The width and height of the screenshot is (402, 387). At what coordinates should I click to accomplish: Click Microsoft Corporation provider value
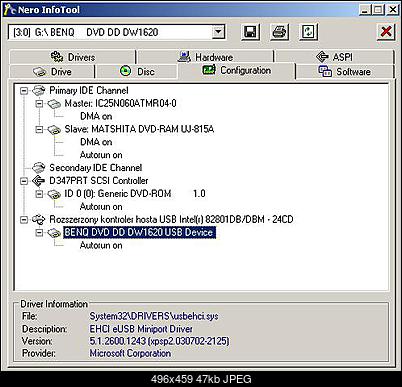tap(130, 353)
